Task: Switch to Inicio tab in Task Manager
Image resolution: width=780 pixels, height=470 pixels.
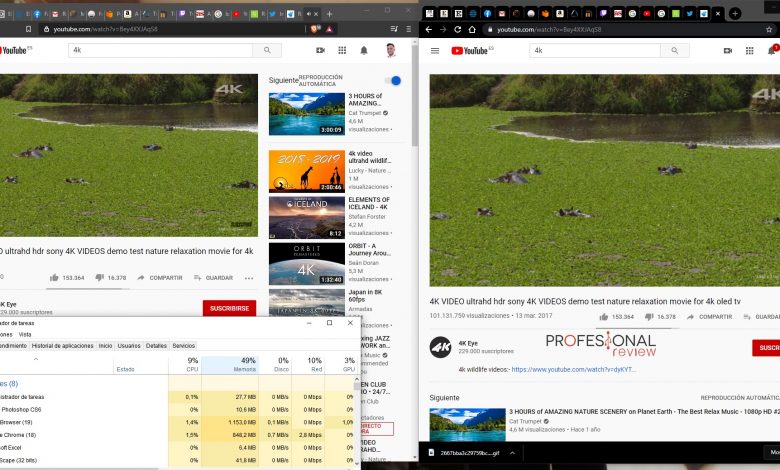Action: click(105, 346)
